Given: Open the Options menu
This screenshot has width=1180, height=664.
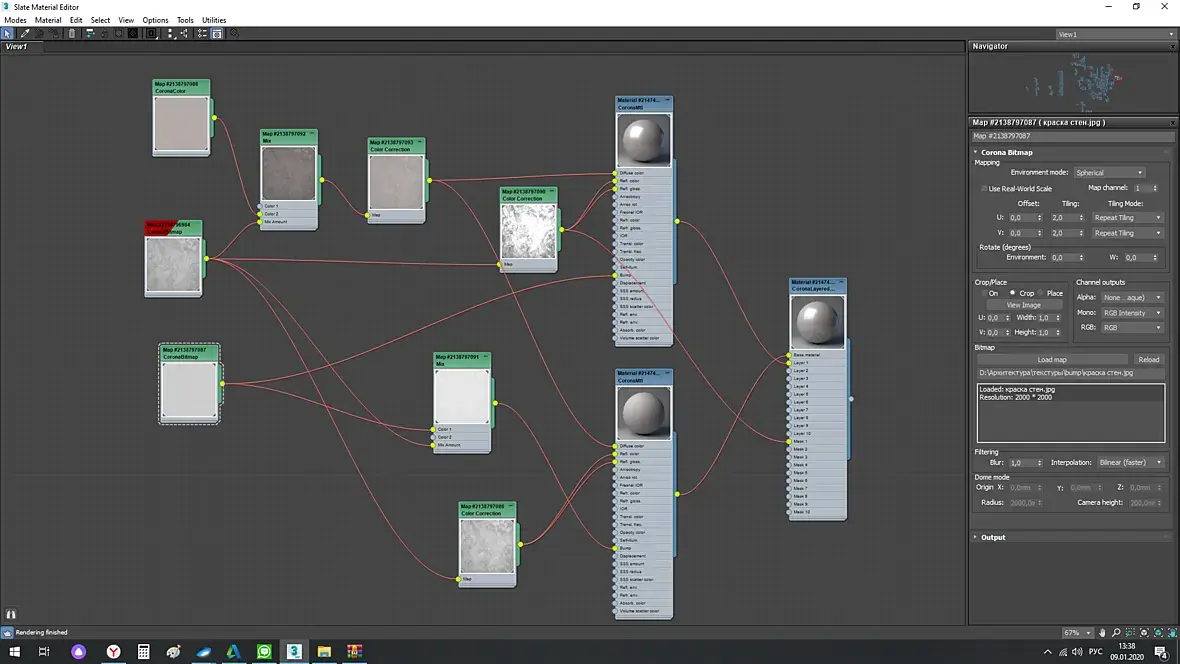Looking at the screenshot, I should point(155,20).
